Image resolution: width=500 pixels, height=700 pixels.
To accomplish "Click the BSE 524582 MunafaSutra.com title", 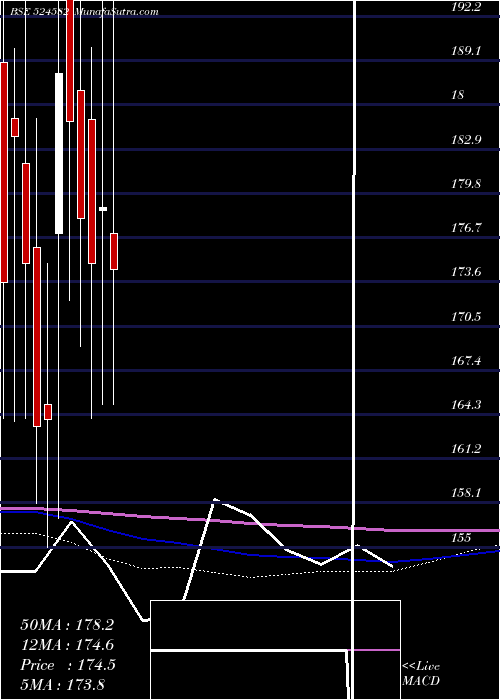I will click(84, 12).
